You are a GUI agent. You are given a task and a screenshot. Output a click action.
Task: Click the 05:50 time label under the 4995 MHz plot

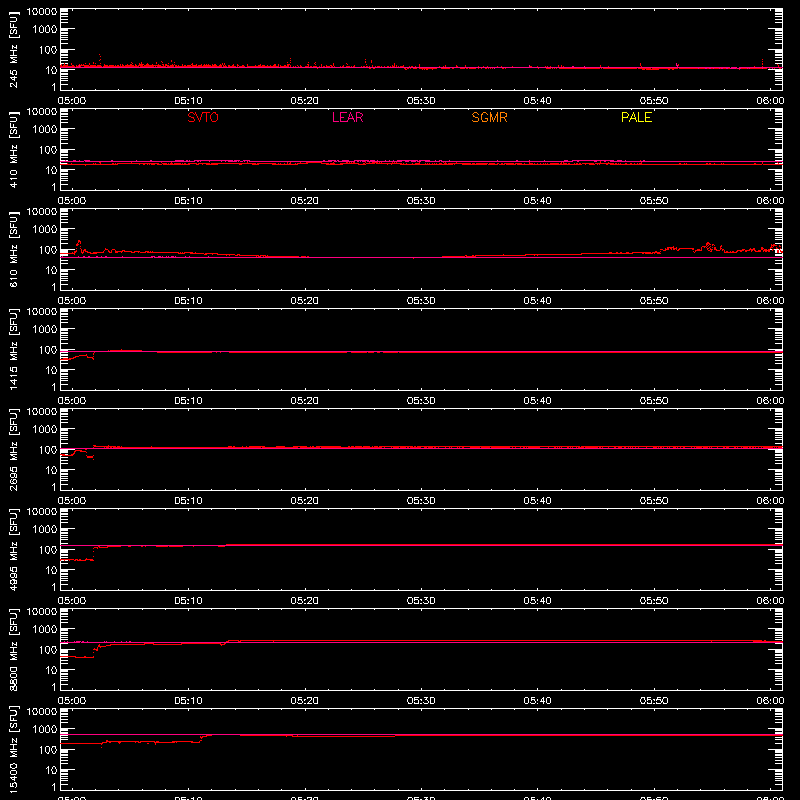(654, 601)
